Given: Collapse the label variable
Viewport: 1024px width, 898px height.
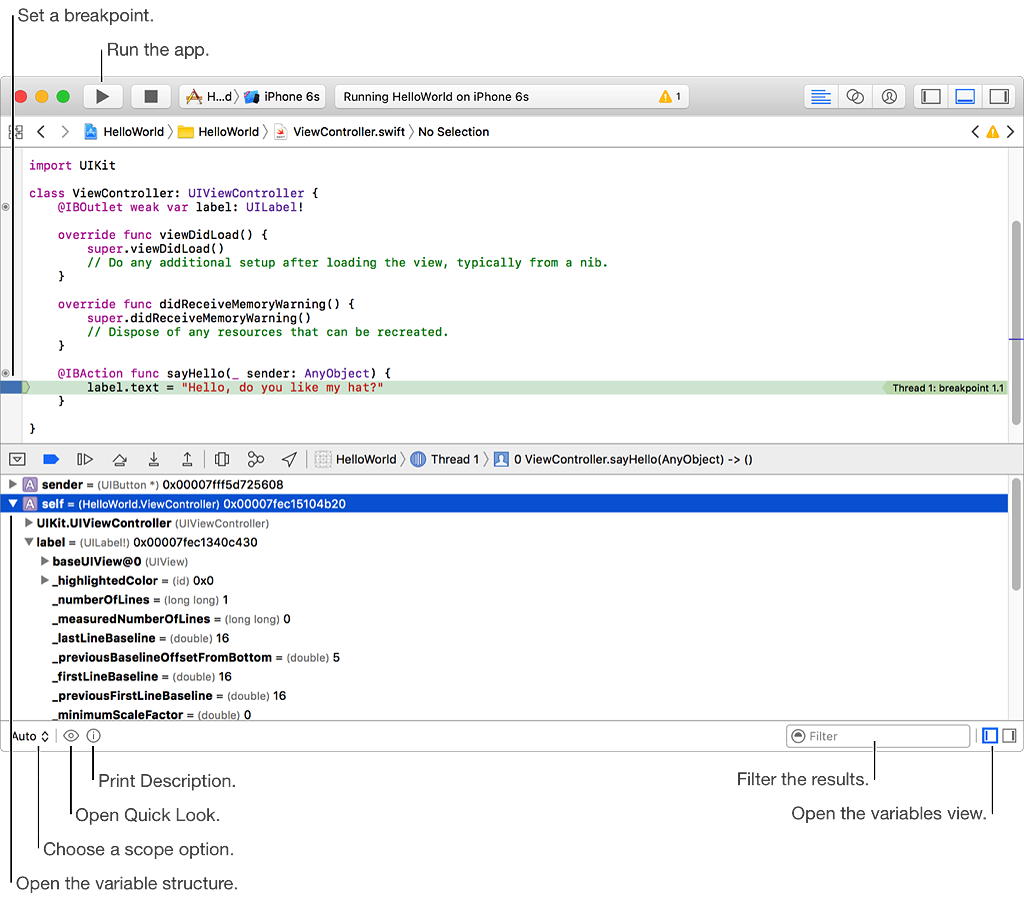Looking at the screenshot, I should (x=29, y=542).
